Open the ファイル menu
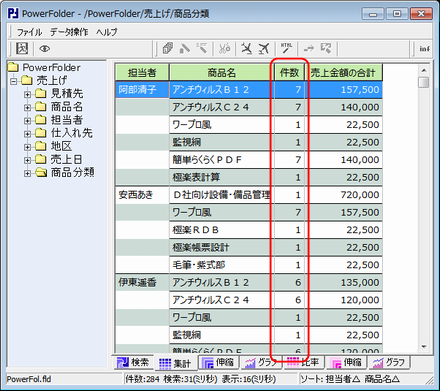Image resolution: width=441 pixels, height=392 pixels. pos(29,32)
